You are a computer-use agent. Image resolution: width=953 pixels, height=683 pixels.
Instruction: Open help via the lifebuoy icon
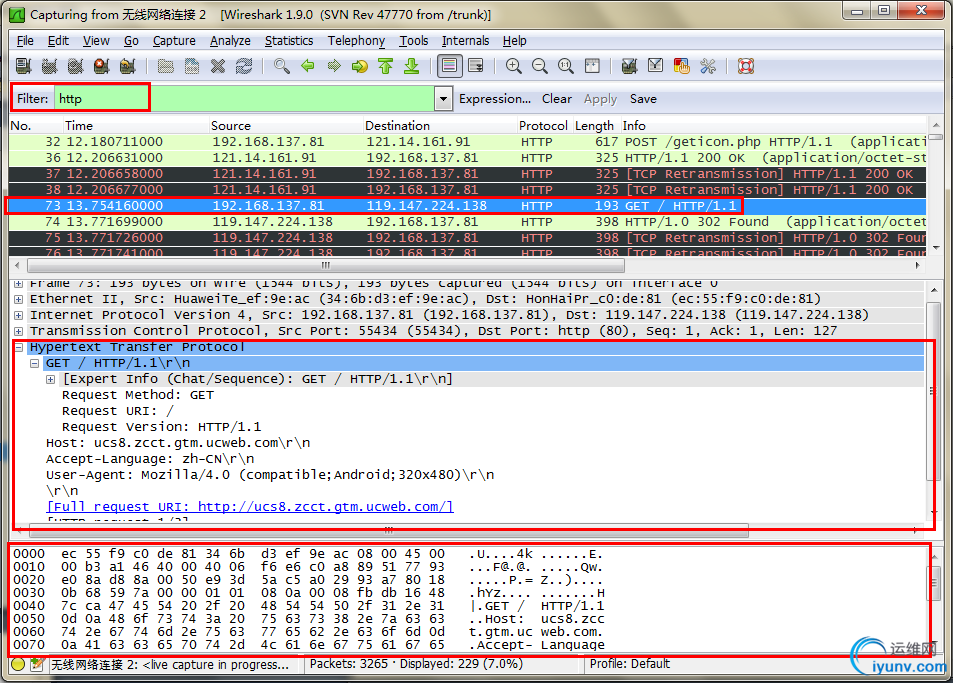pos(746,66)
